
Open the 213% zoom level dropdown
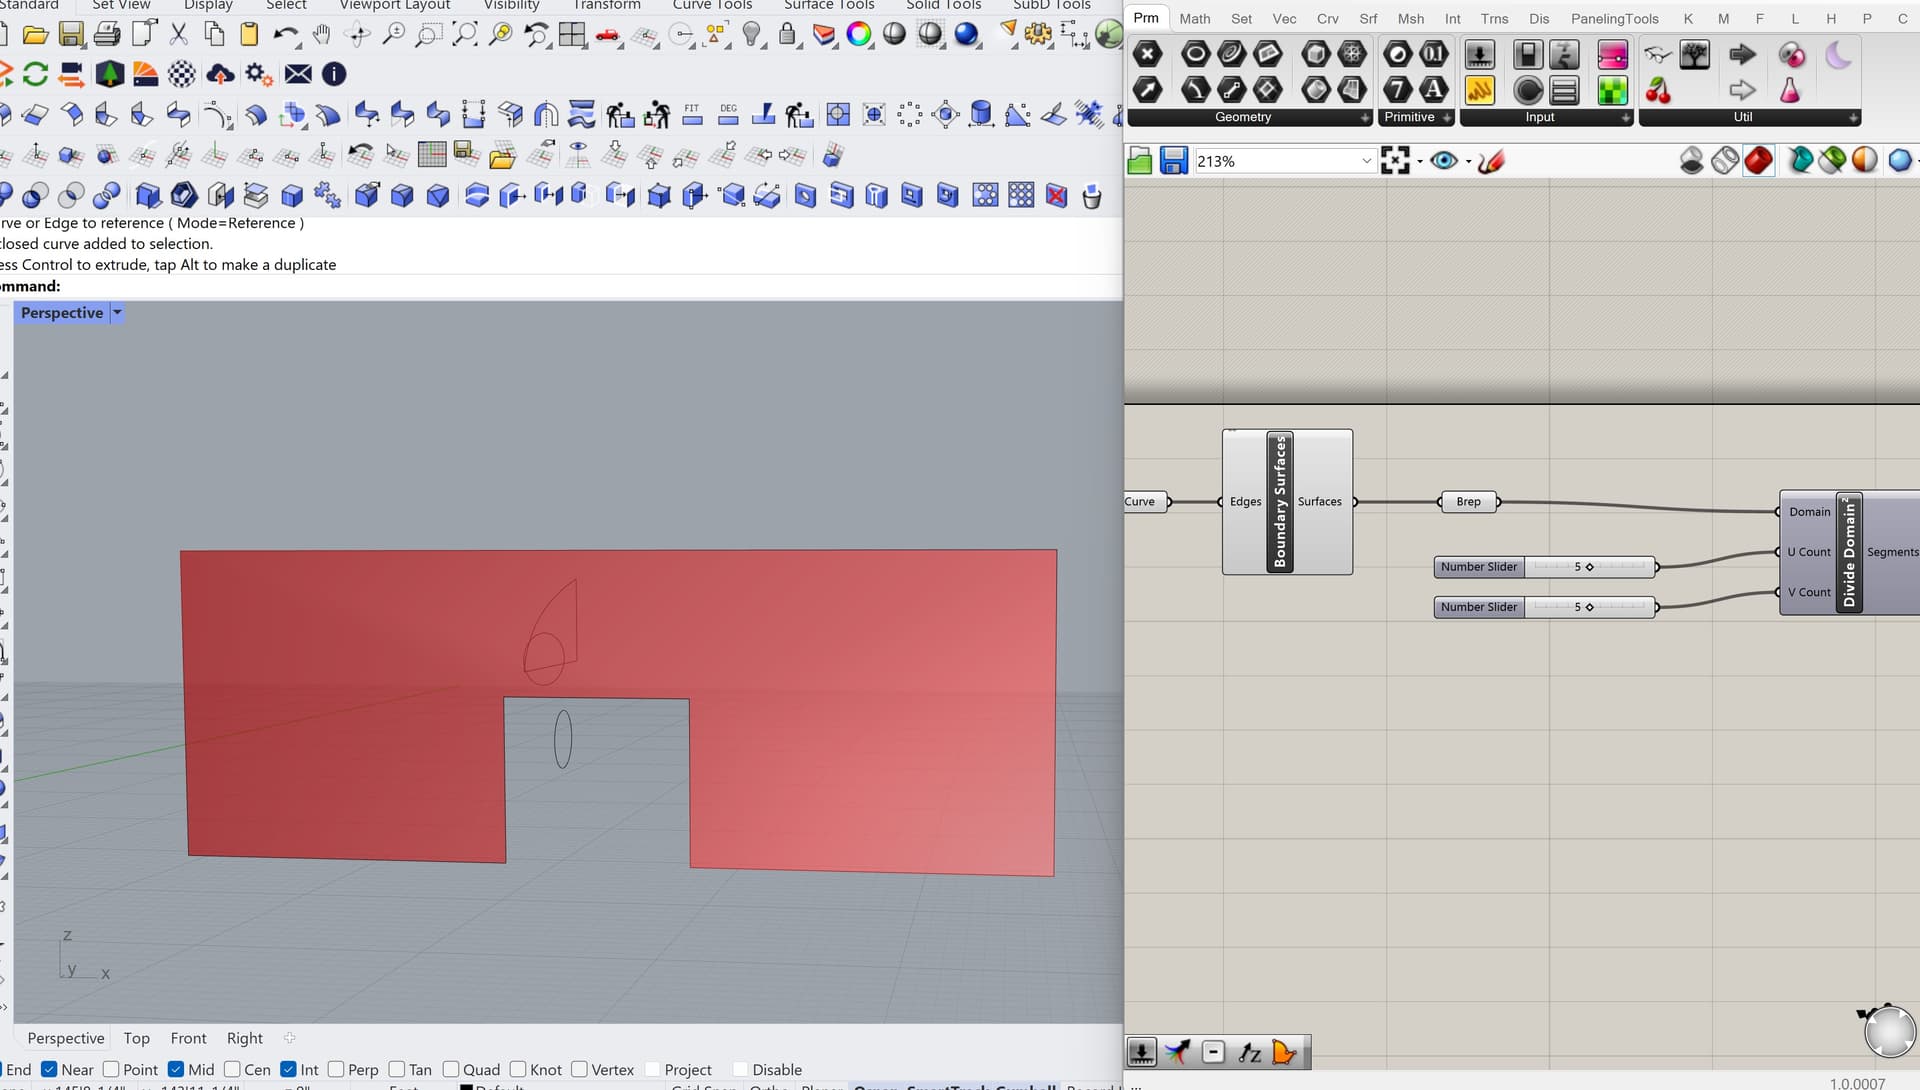coord(1366,160)
